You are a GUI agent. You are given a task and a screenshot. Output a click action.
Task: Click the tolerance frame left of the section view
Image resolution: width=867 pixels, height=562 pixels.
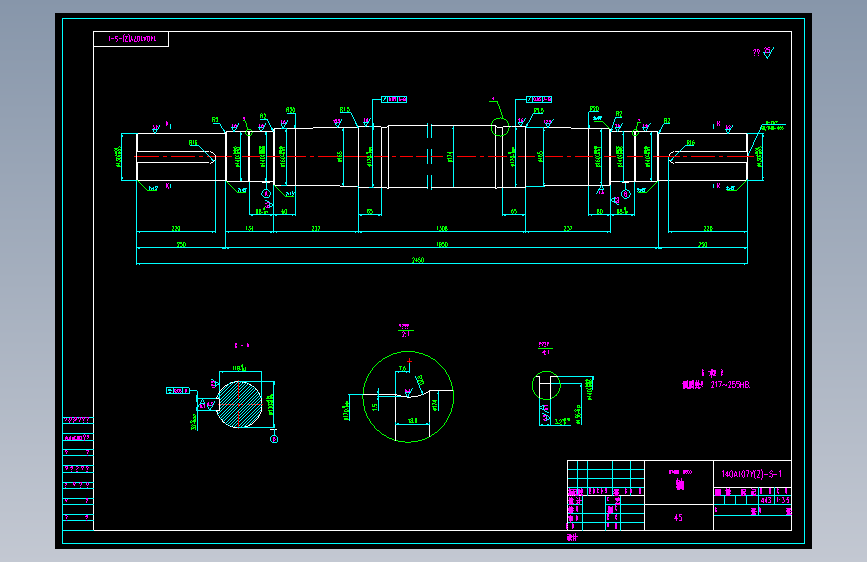click(178, 391)
